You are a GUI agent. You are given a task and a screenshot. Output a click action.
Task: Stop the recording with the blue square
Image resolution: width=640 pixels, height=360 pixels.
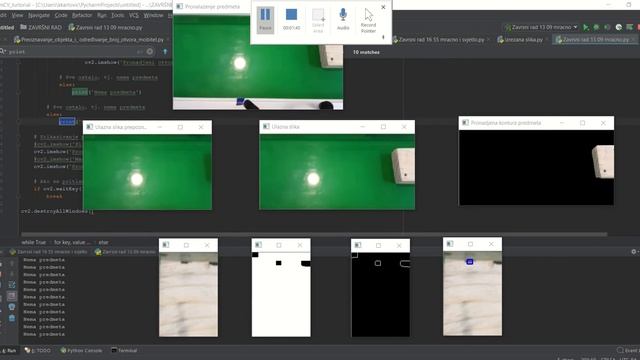[x=291, y=15]
